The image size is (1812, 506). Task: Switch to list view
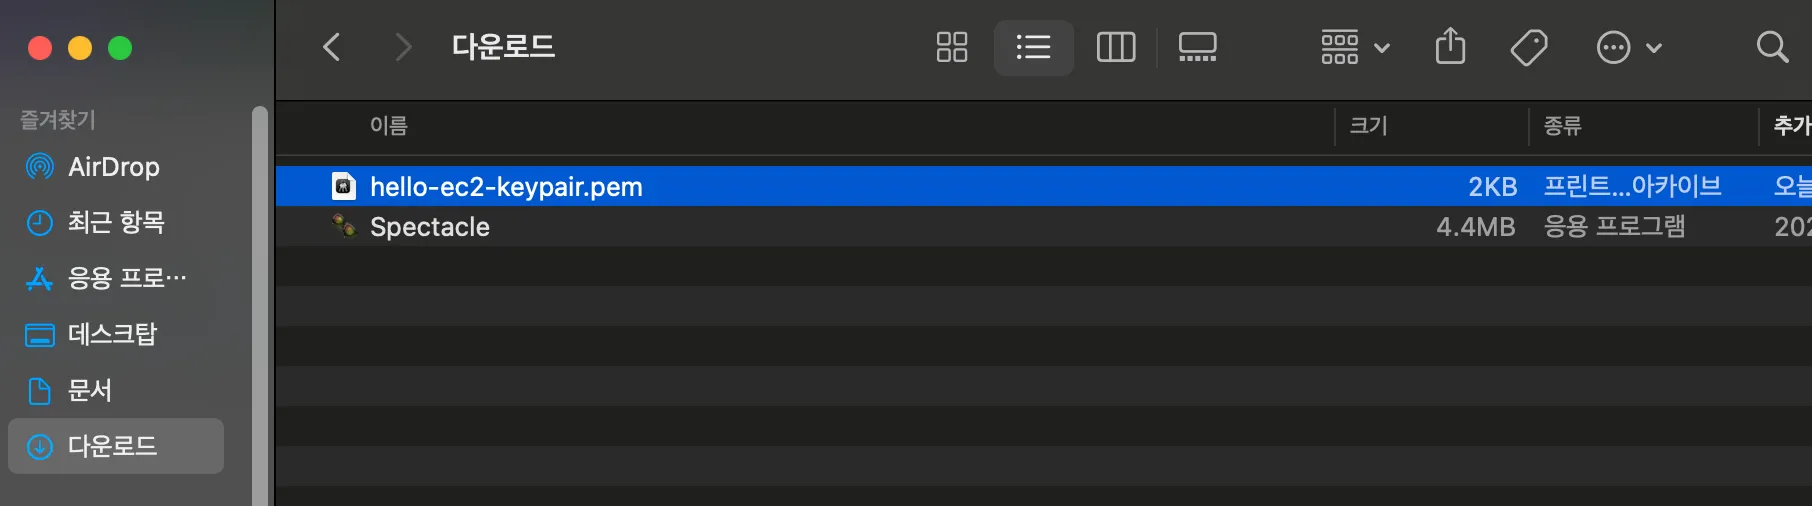coord(1033,47)
